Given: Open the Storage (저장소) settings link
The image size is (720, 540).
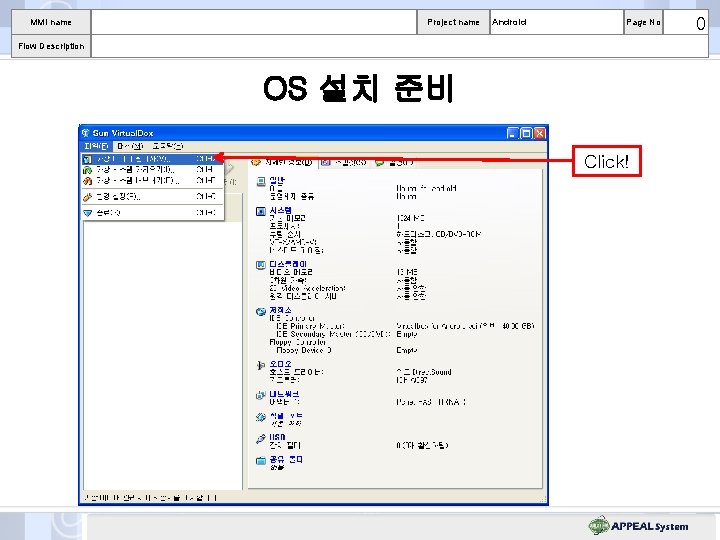Looking at the screenshot, I should 281,310.
